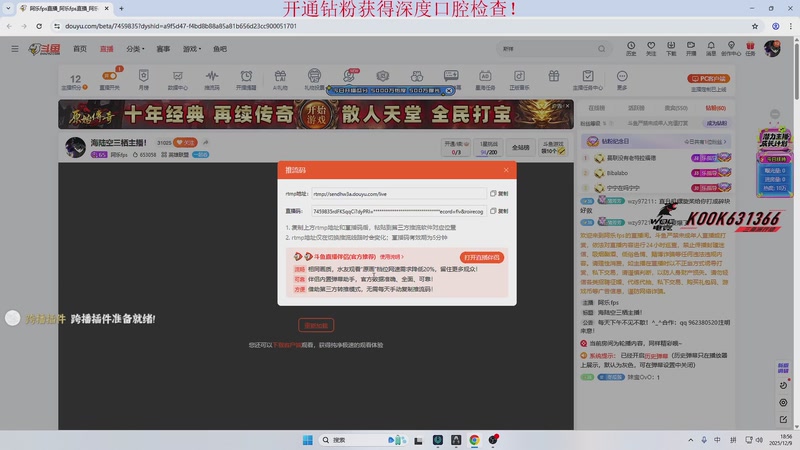
Task: Click the 全站榜 button
Action: [x=520, y=147]
